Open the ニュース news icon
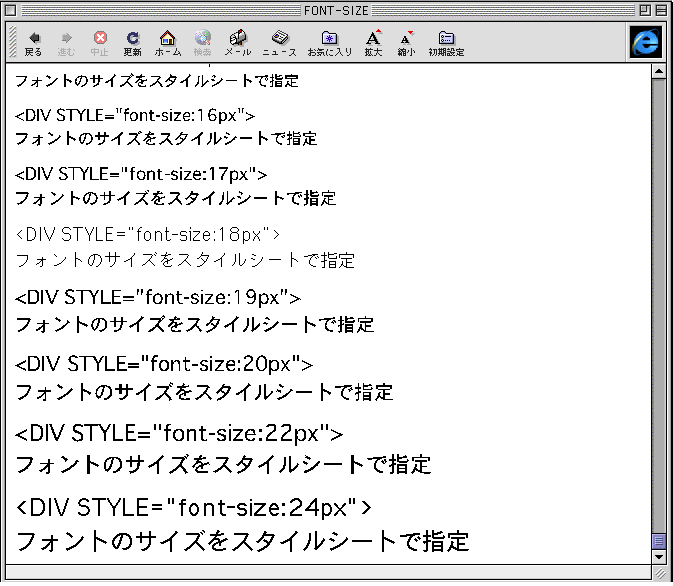 (279, 43)
